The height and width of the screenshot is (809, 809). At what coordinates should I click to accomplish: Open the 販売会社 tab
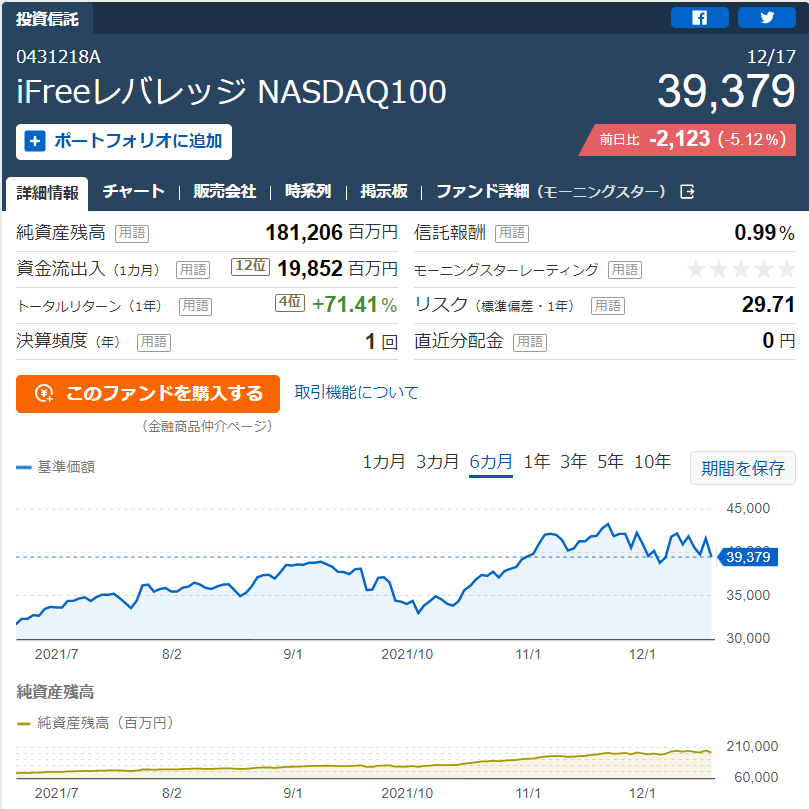pyautogui.click(x=224, y=191)
